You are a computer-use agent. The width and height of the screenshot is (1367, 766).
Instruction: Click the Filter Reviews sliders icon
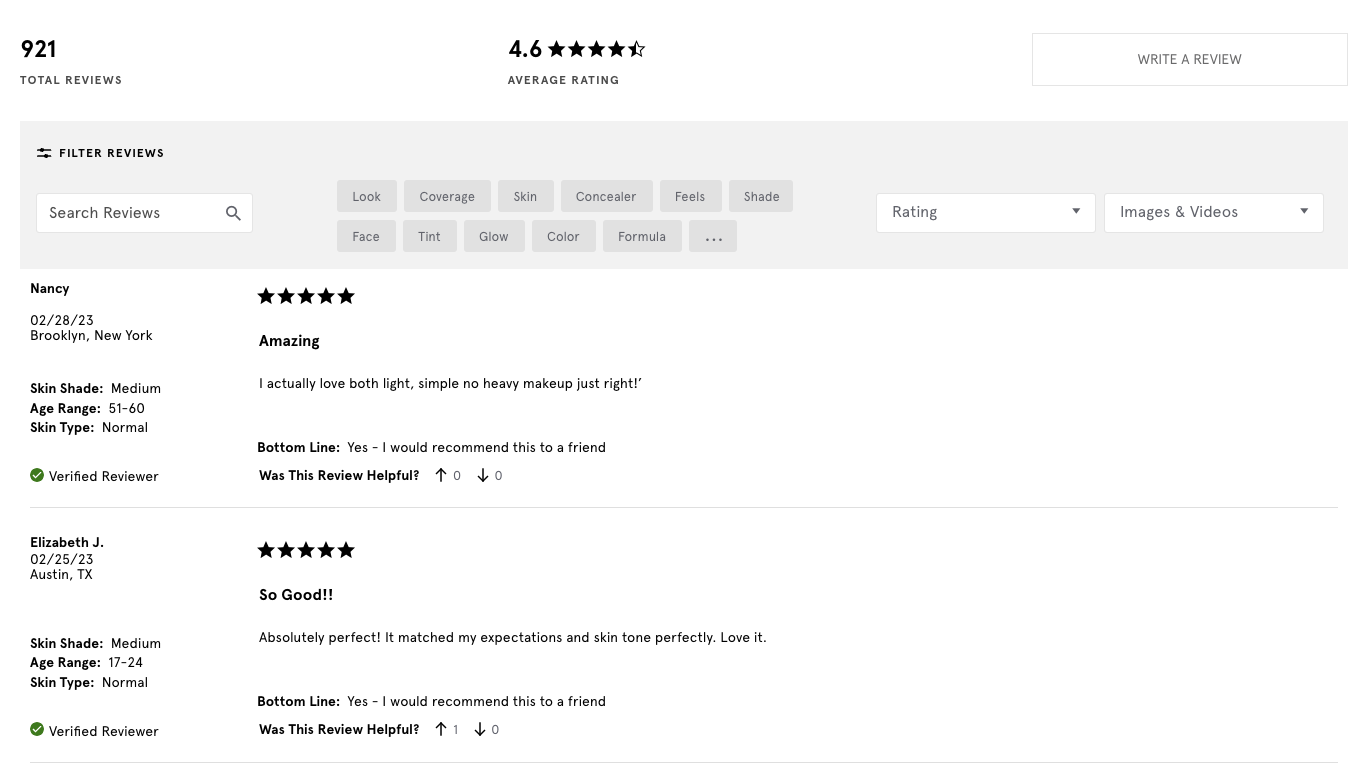coord(44,153)
